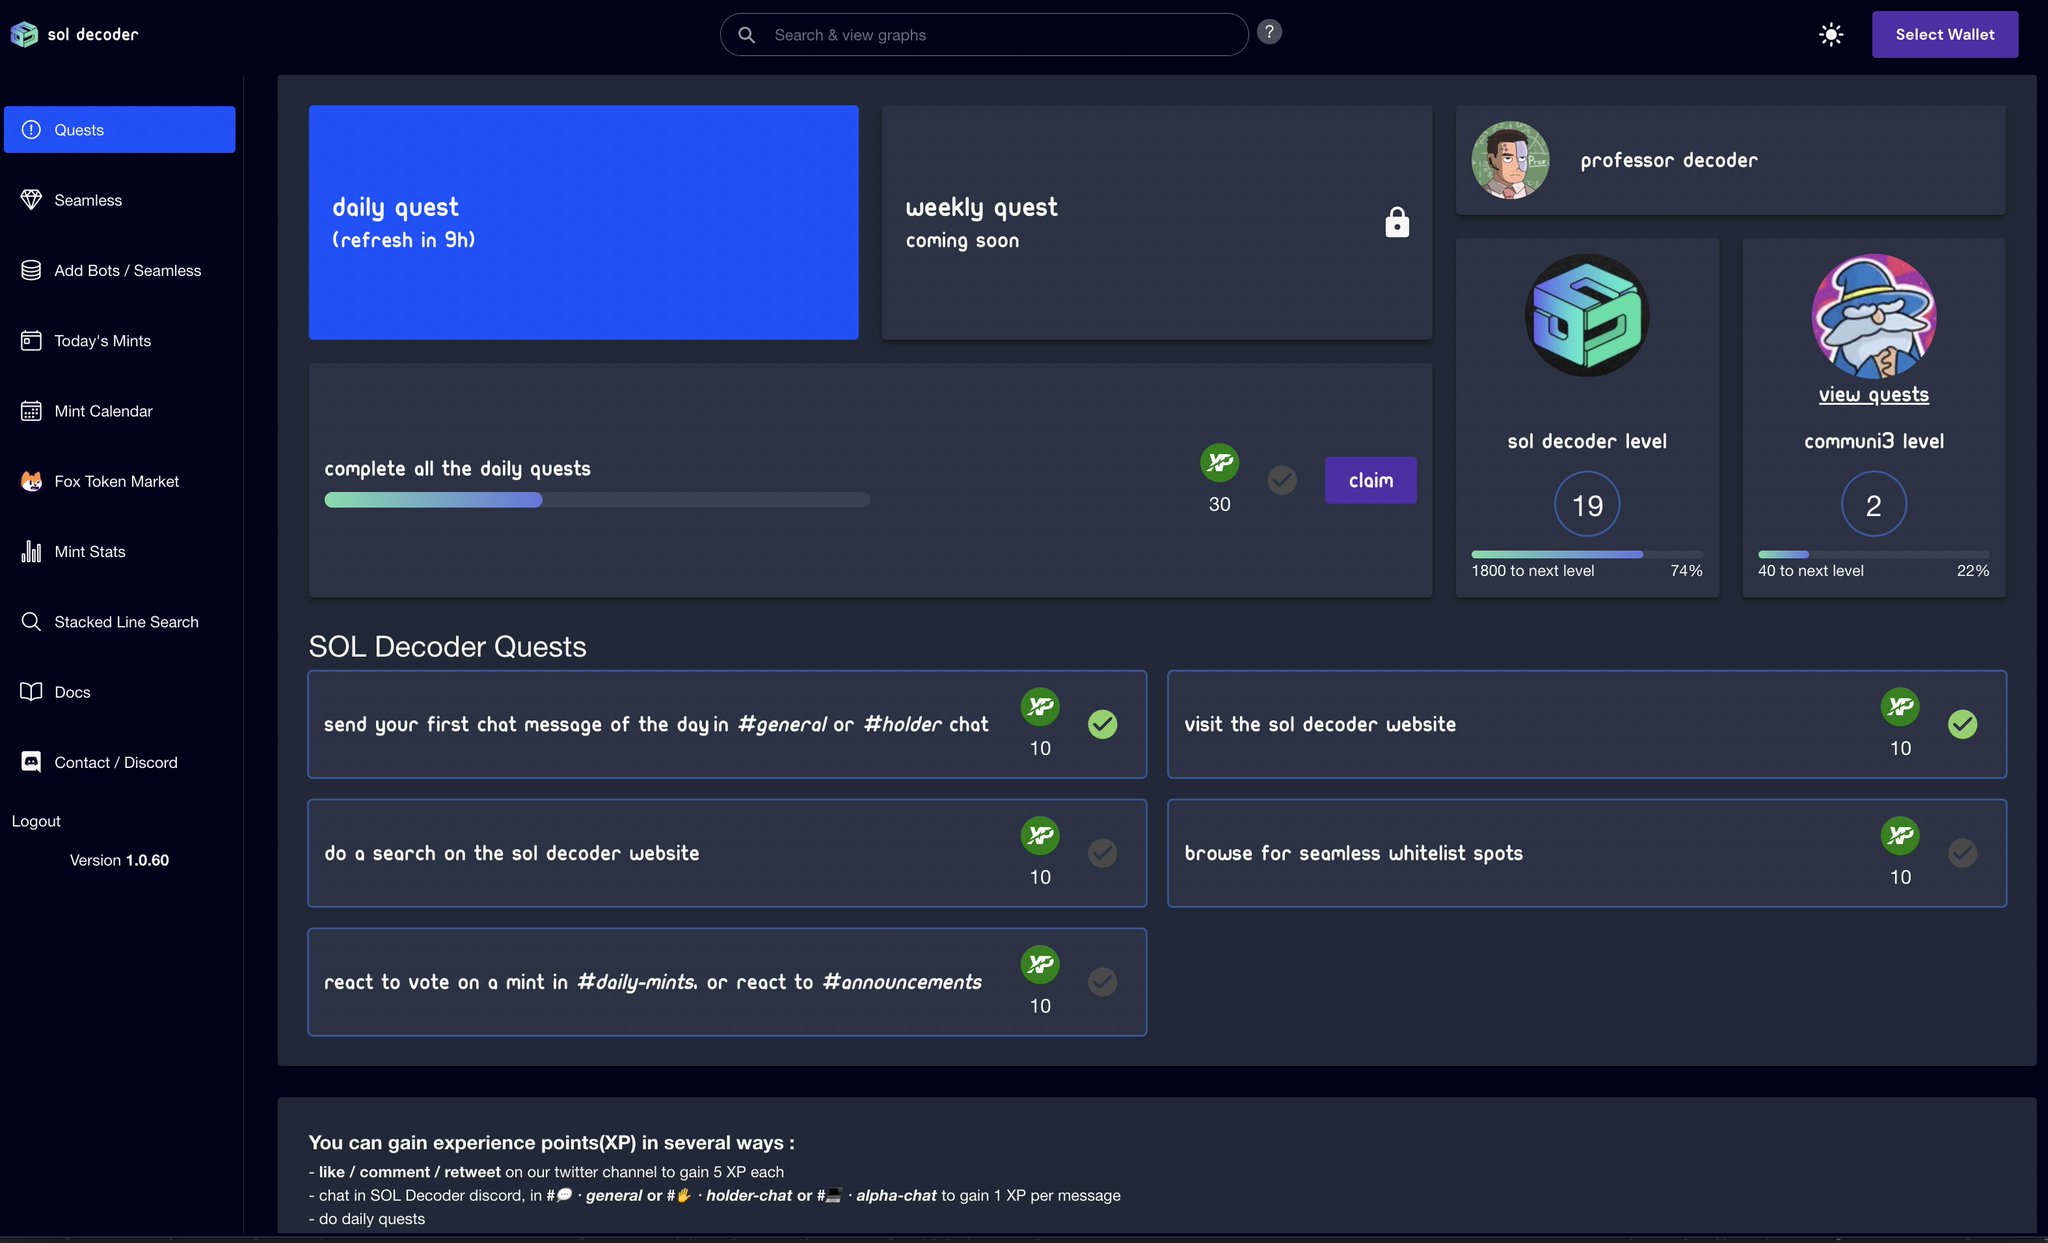The height and width of the screenshot is (1243, 2048).
Task: Click the weekly quest lock icon
Action: click(x=1397, y=222)
